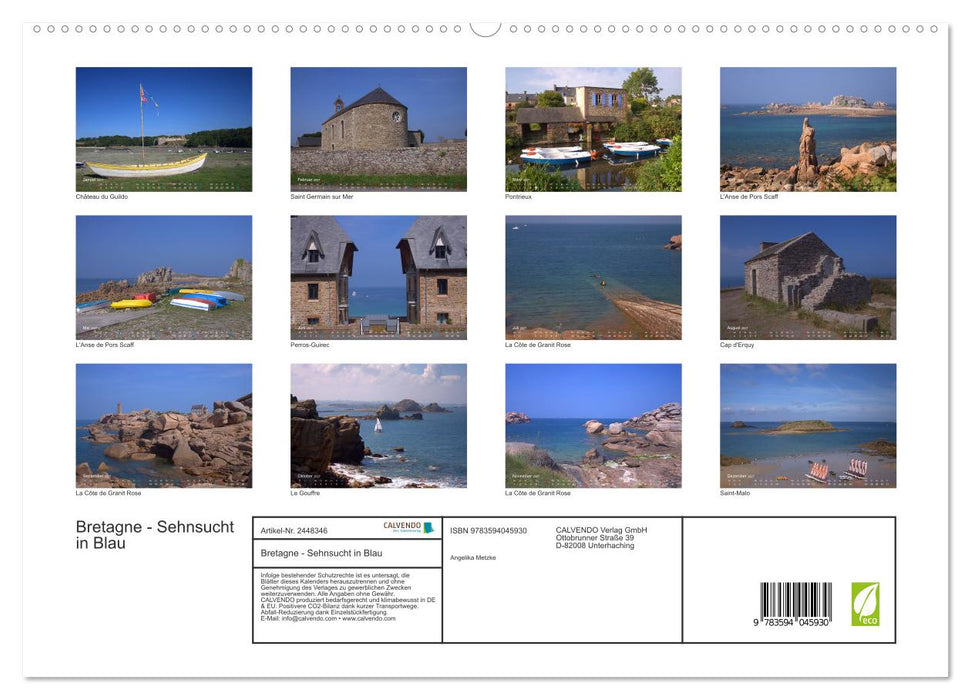The image size is (971, 700).
Task: Open the Saint-Malo beach chairs photo
Action: [808, 426]
